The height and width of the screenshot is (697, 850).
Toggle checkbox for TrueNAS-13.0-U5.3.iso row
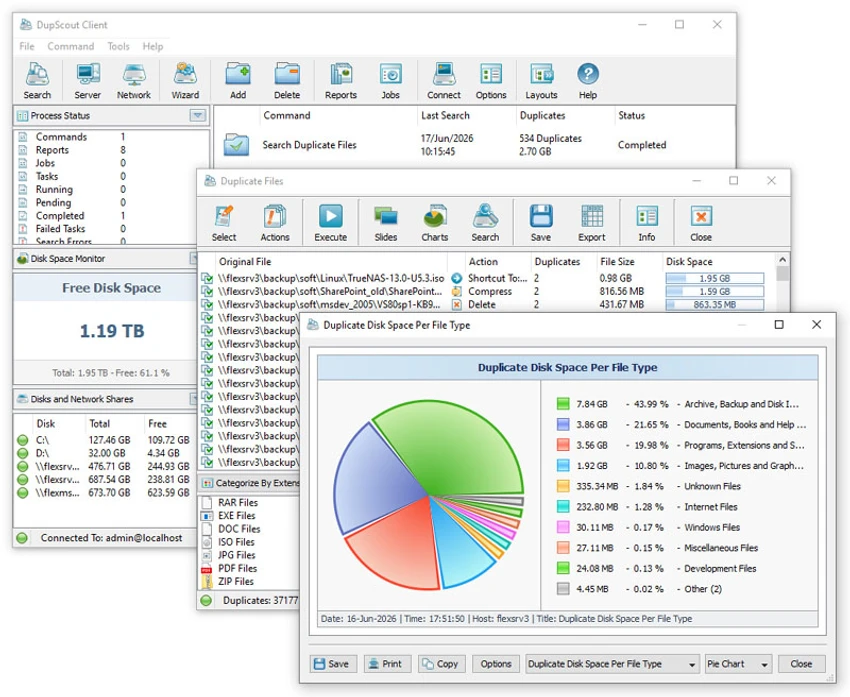click(x=207, y=278)
